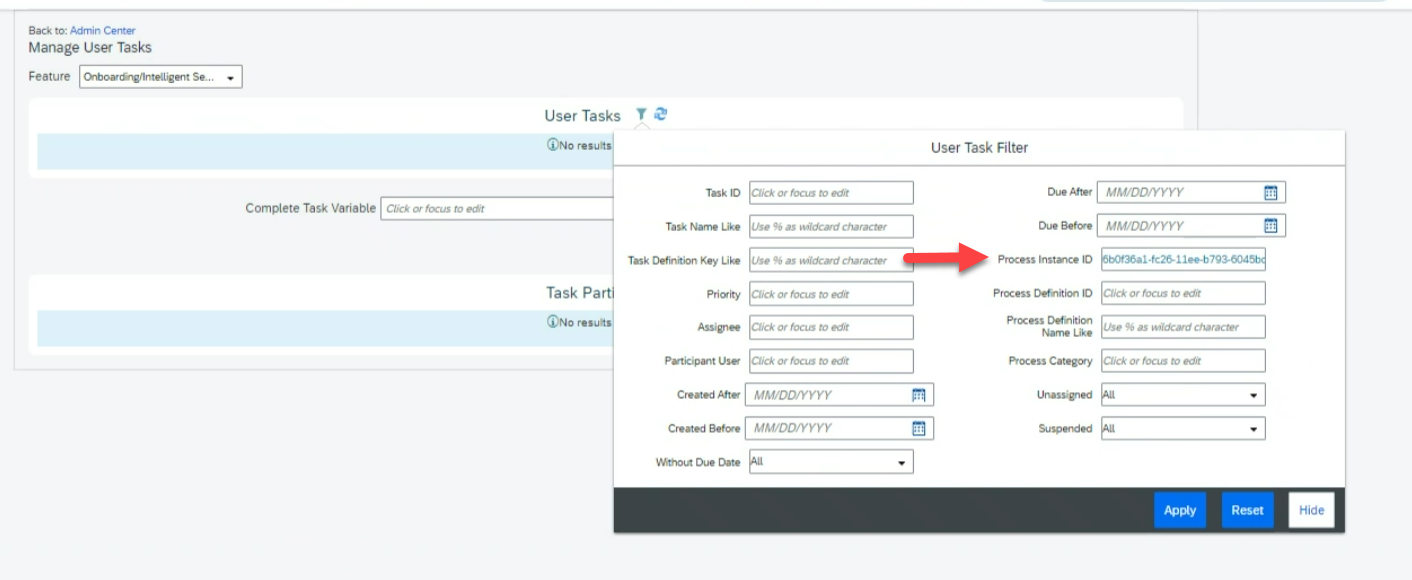
Task: Open the Created Before calendar picker
Action: coord(919,428)
